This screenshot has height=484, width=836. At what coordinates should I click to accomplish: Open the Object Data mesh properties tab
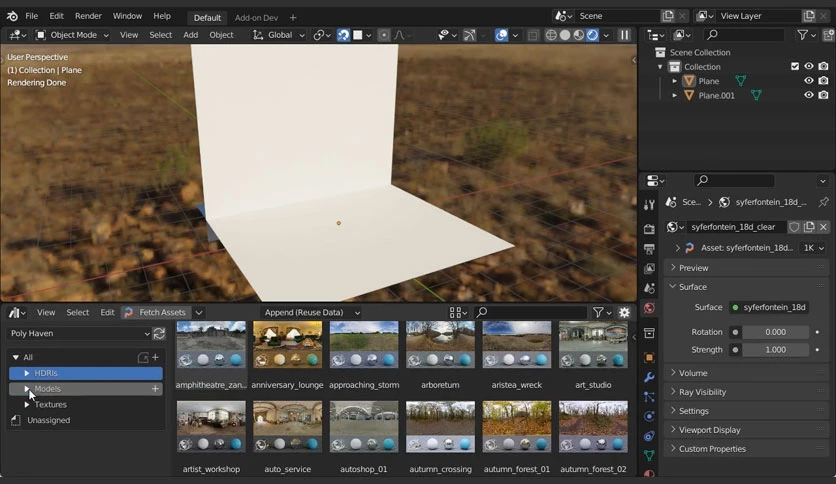coord(649,455)
